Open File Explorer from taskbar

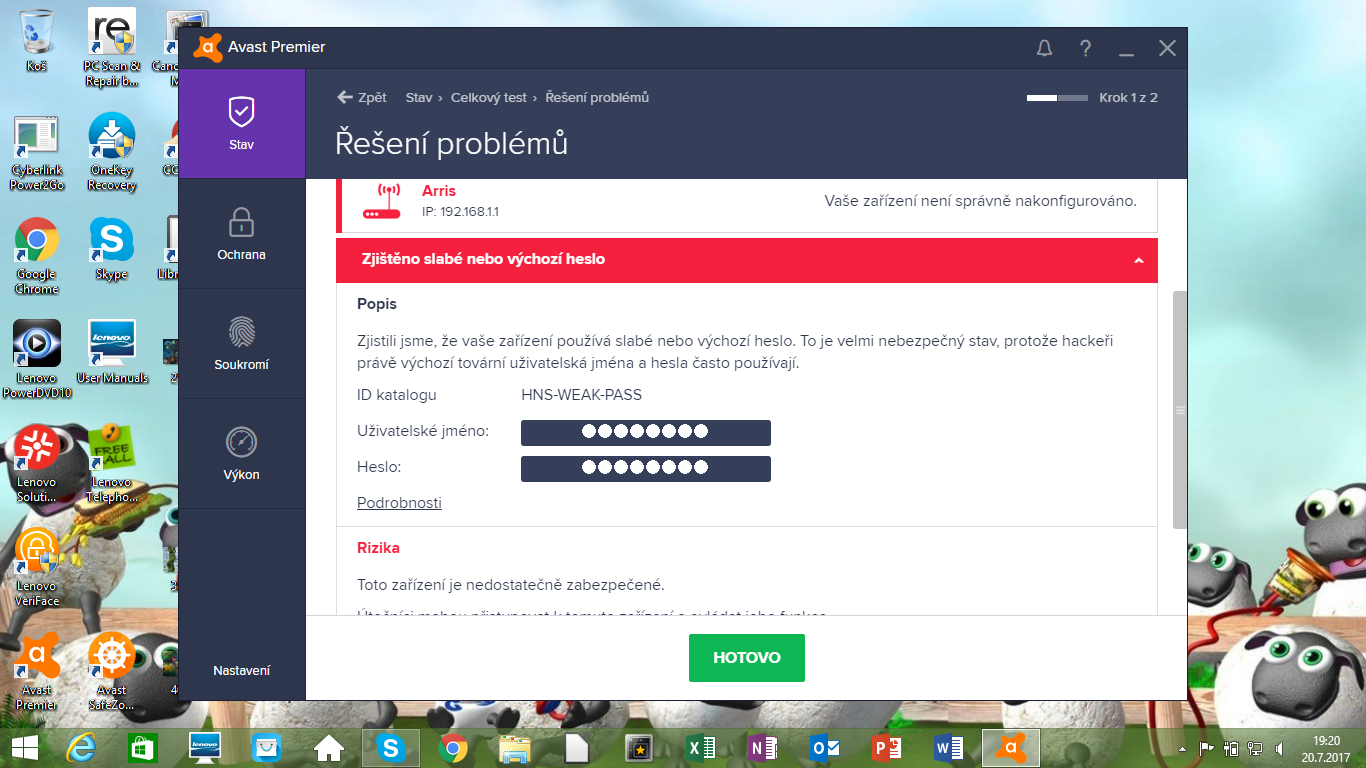tap(514, 747)
